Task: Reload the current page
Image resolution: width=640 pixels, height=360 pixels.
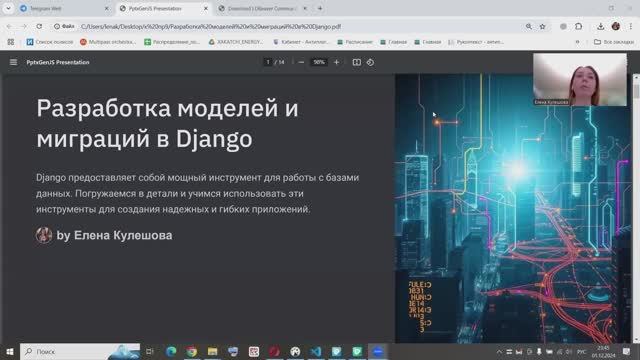Action: pyautogui.click(x=39, y=26)
